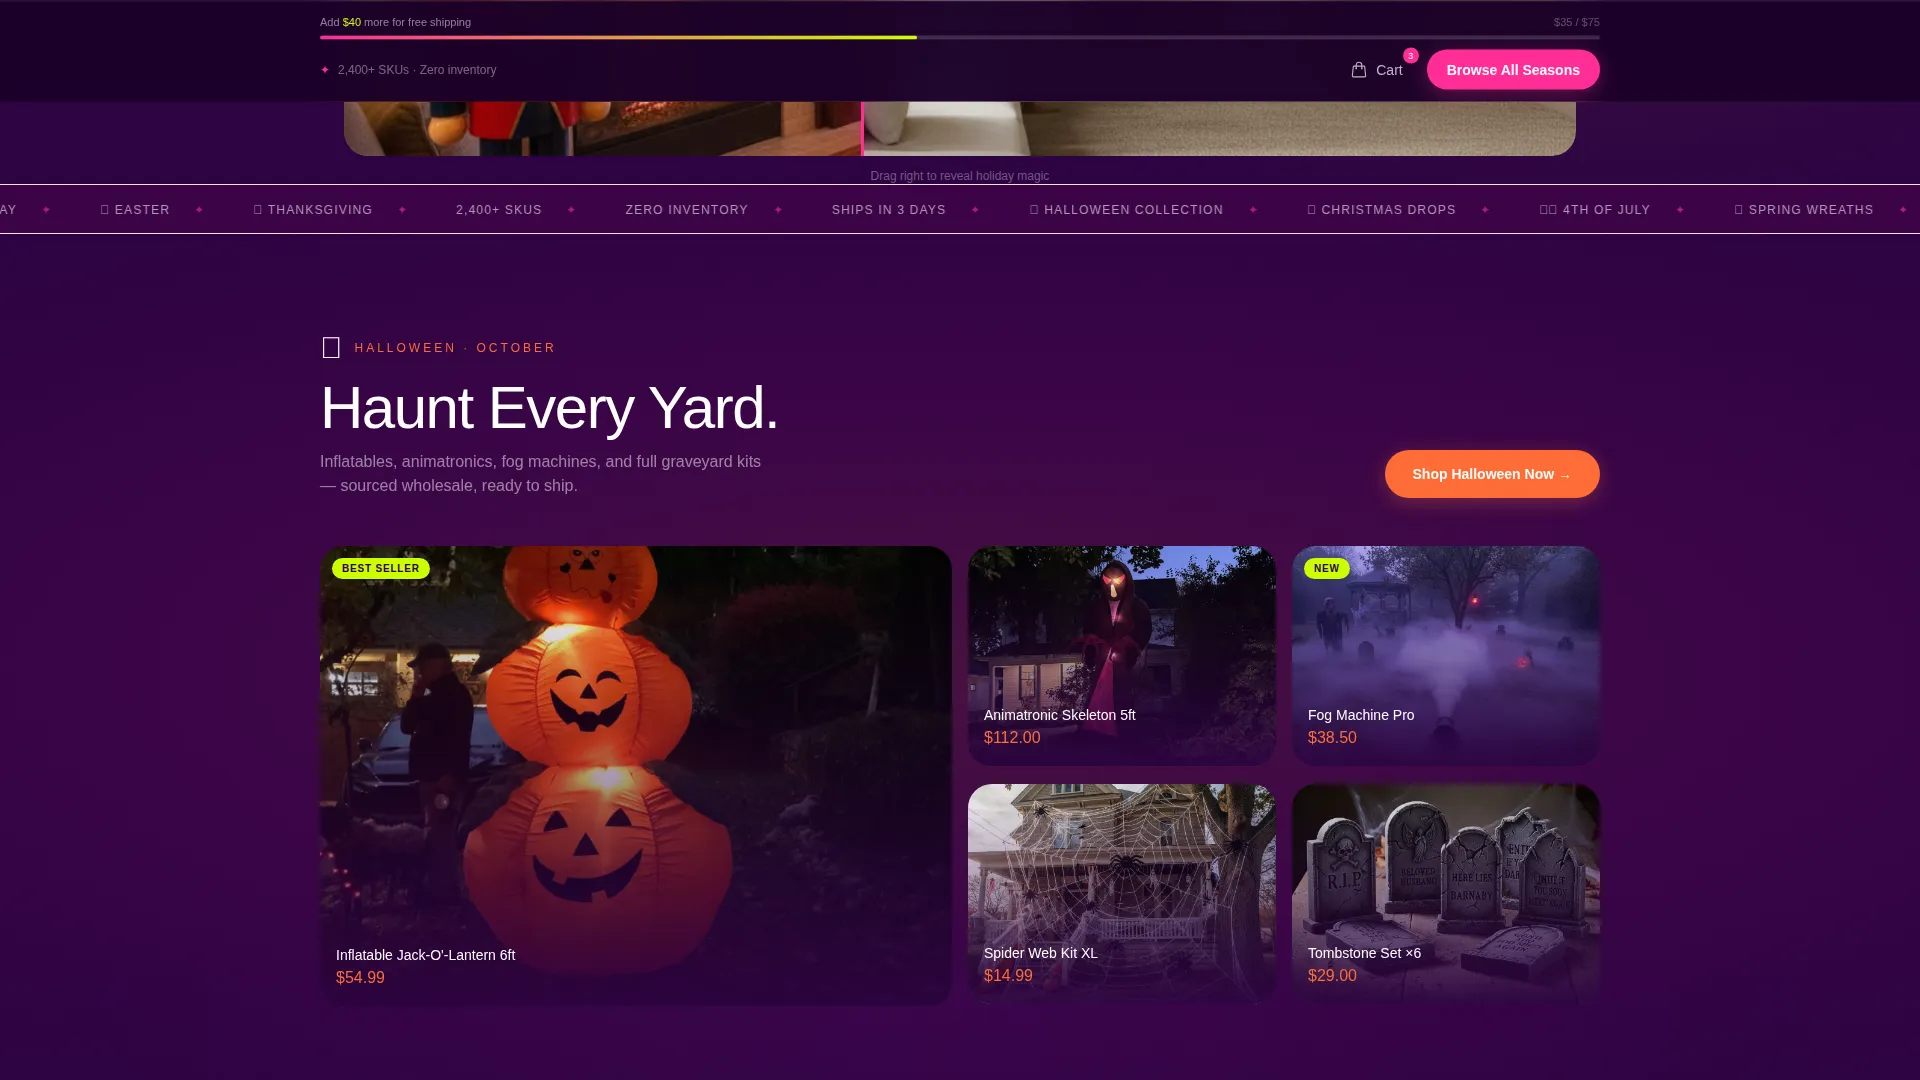This screenshot has height=1080, width=1920.
Task: Click SPRING WREATHS ticker item
Action: pyautogui.click(x=1804, y=210)
